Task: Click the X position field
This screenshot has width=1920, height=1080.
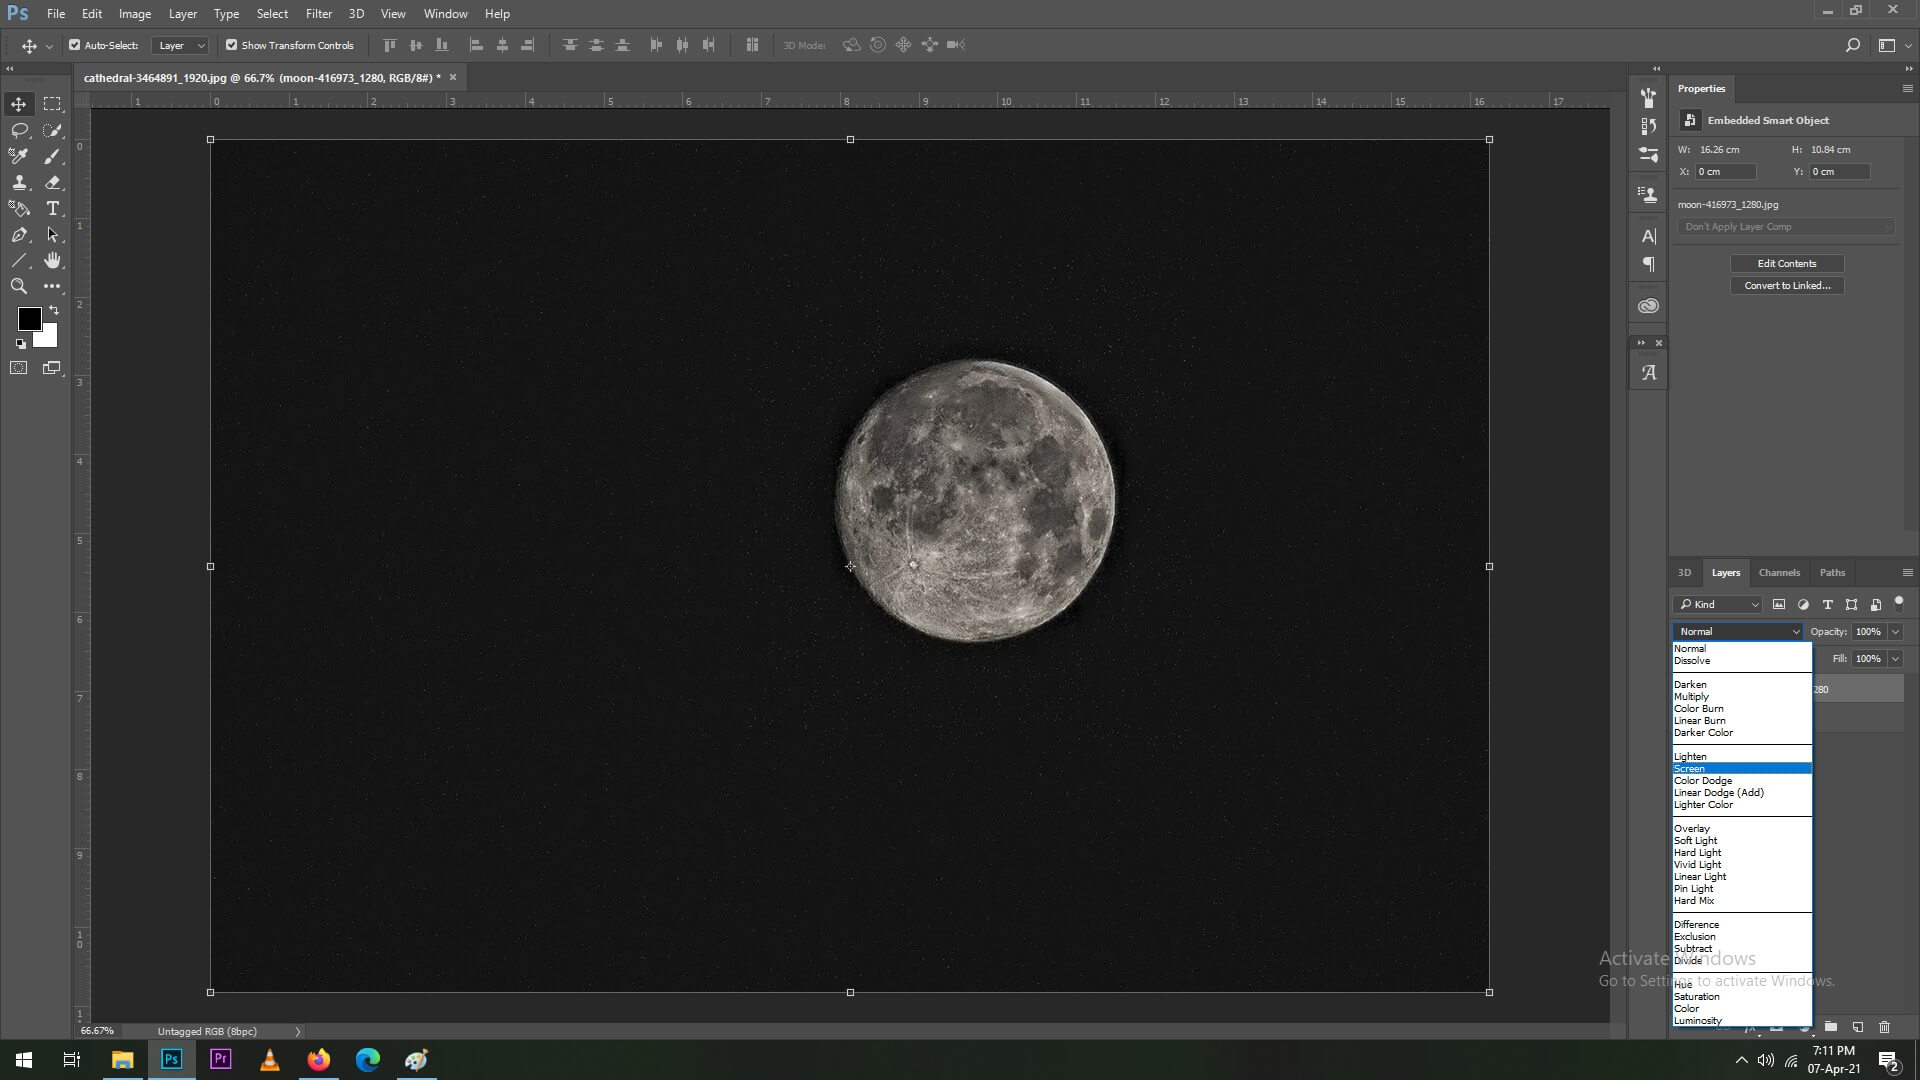Action: coord(1725,172)
